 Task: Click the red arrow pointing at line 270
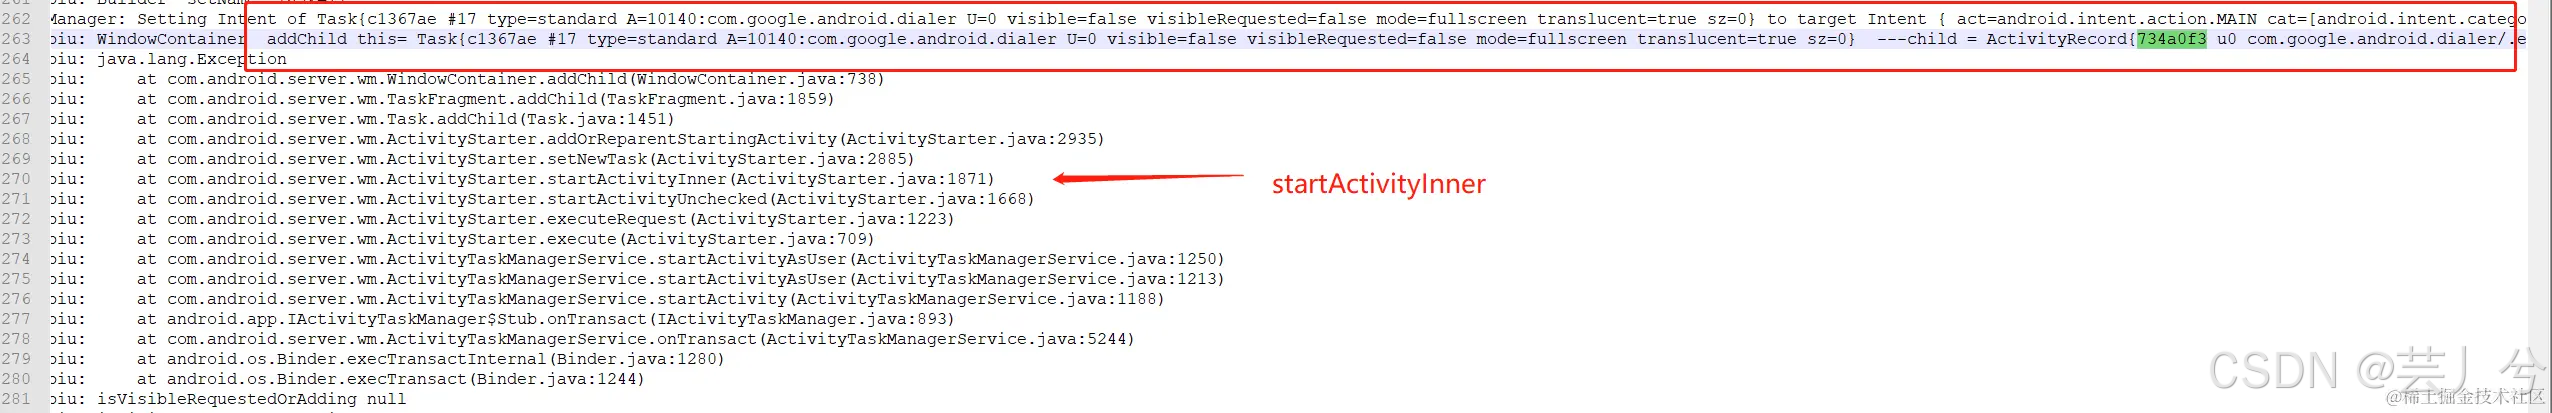1148,179
